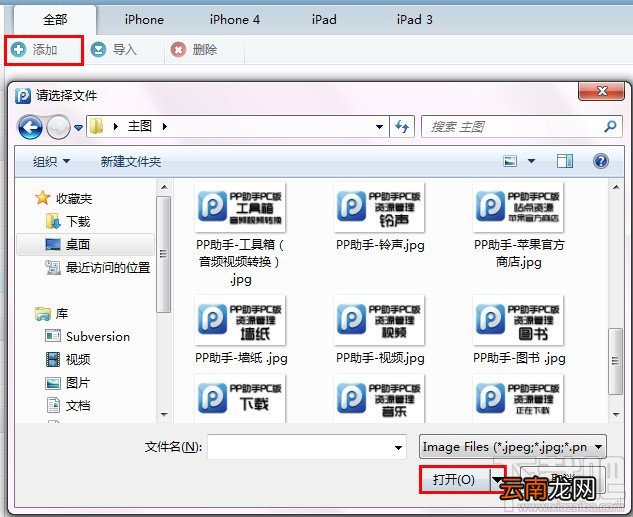Open the address bar history dropdown

tap(379, 127)
